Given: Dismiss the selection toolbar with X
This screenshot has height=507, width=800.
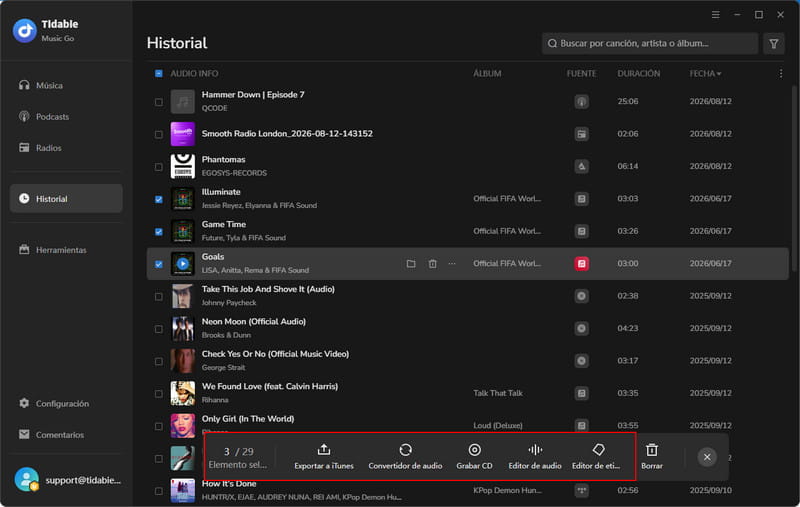Looking at the screenshot, I should (707, 457).
